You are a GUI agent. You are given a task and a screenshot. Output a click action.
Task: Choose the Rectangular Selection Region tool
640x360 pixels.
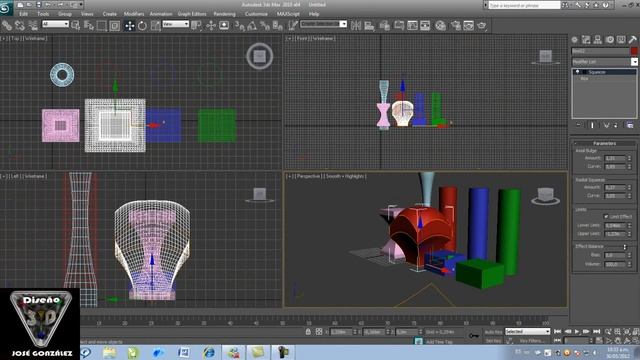(102, 26)
